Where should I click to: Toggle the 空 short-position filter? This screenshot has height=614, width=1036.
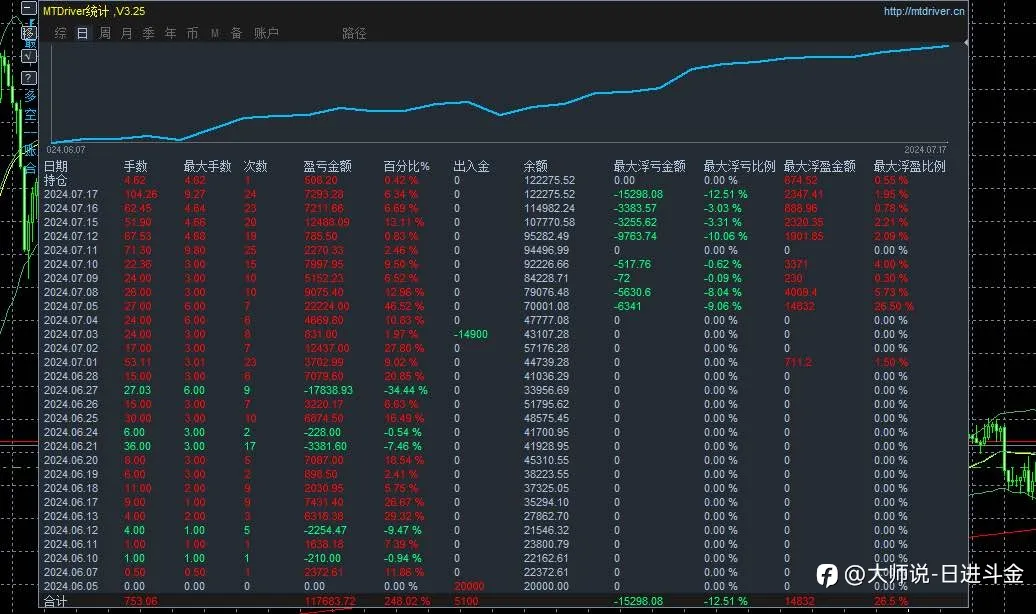point(30,115)
